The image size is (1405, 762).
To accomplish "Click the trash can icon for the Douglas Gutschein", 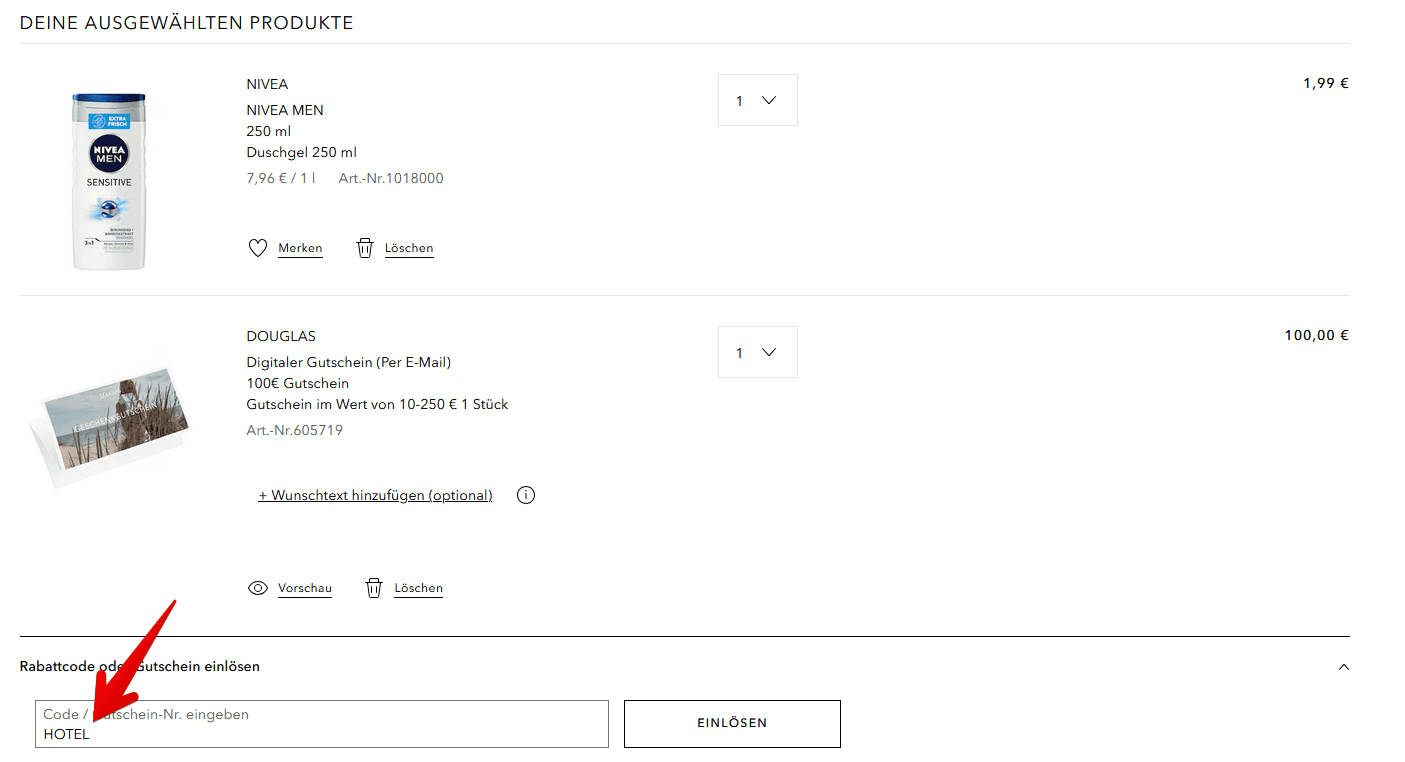I will tap(374, 588).
